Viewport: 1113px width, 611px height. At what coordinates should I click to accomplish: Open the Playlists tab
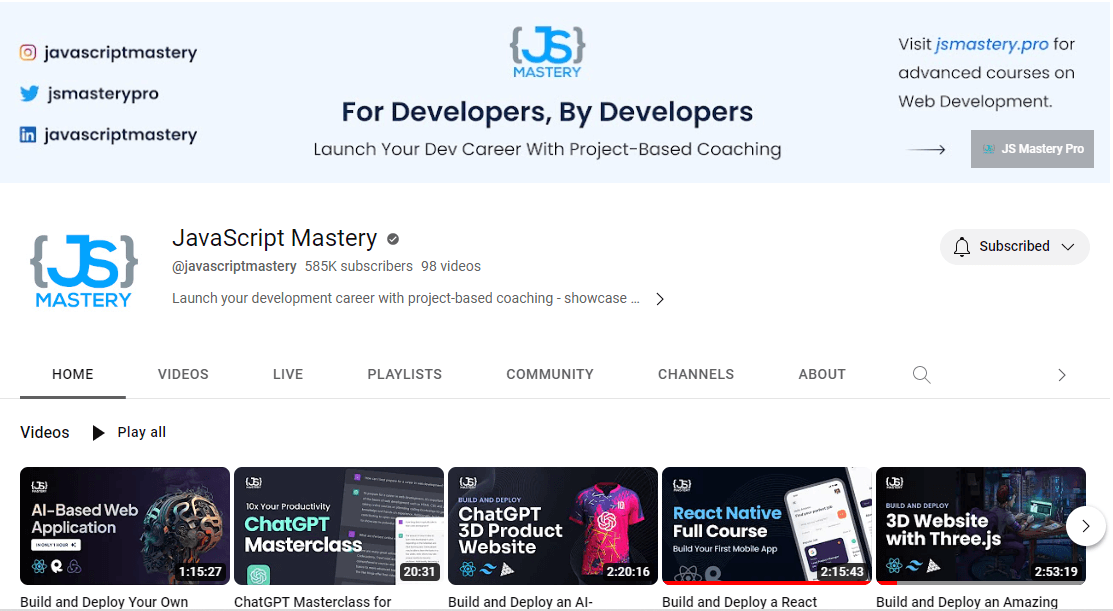tap(404, 374)
